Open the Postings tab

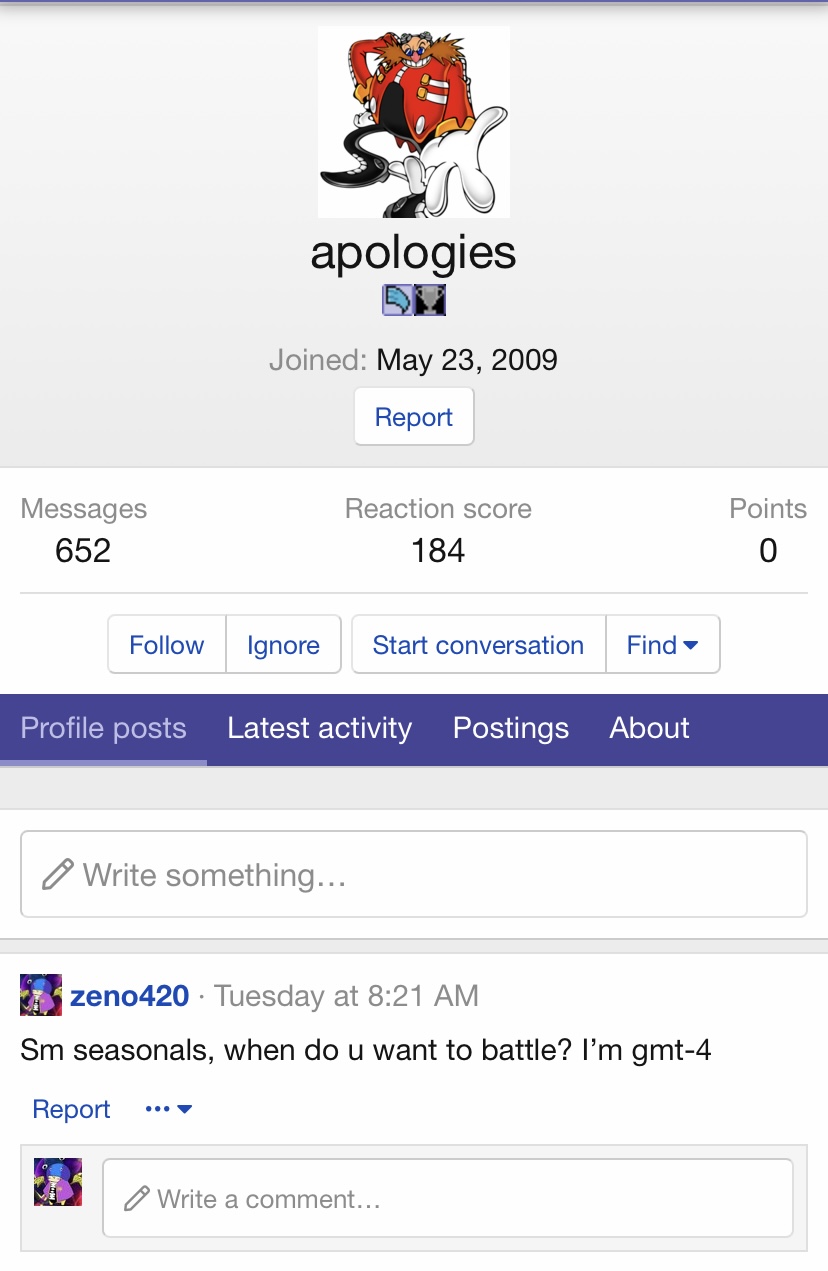click(x=511, y=728)
